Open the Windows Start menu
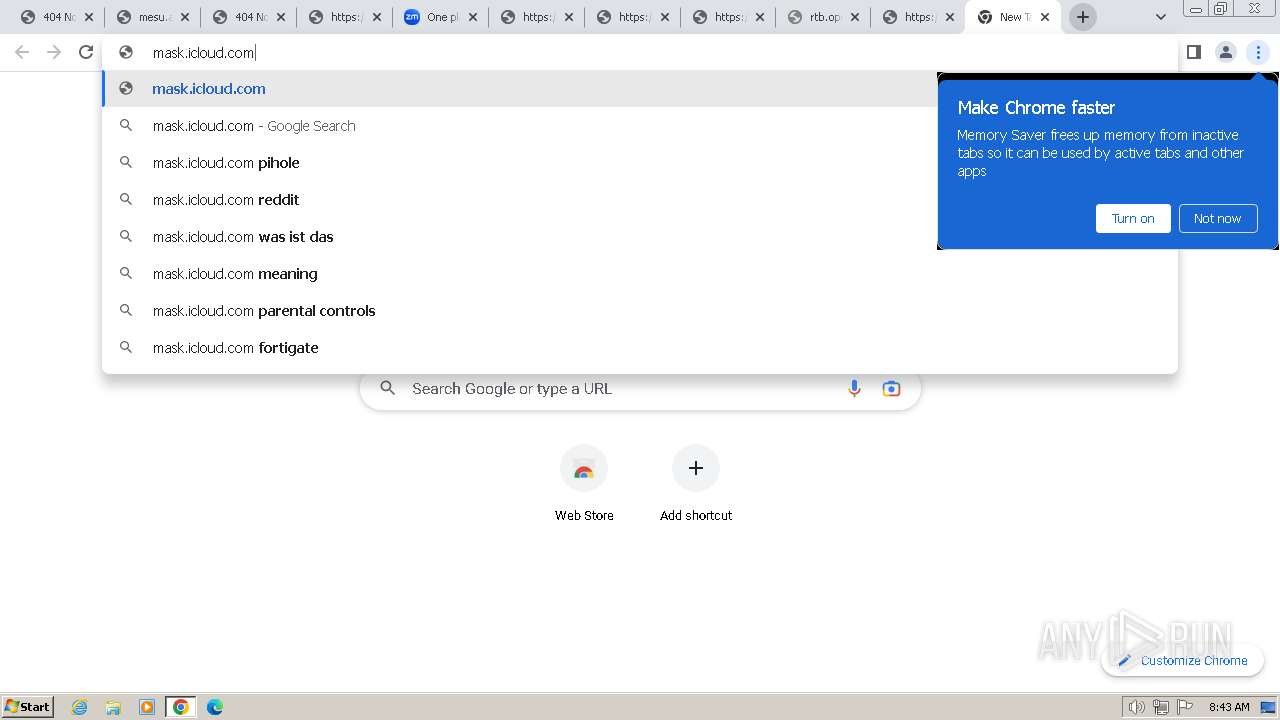 pyautogui.click(x=28, y=706)
